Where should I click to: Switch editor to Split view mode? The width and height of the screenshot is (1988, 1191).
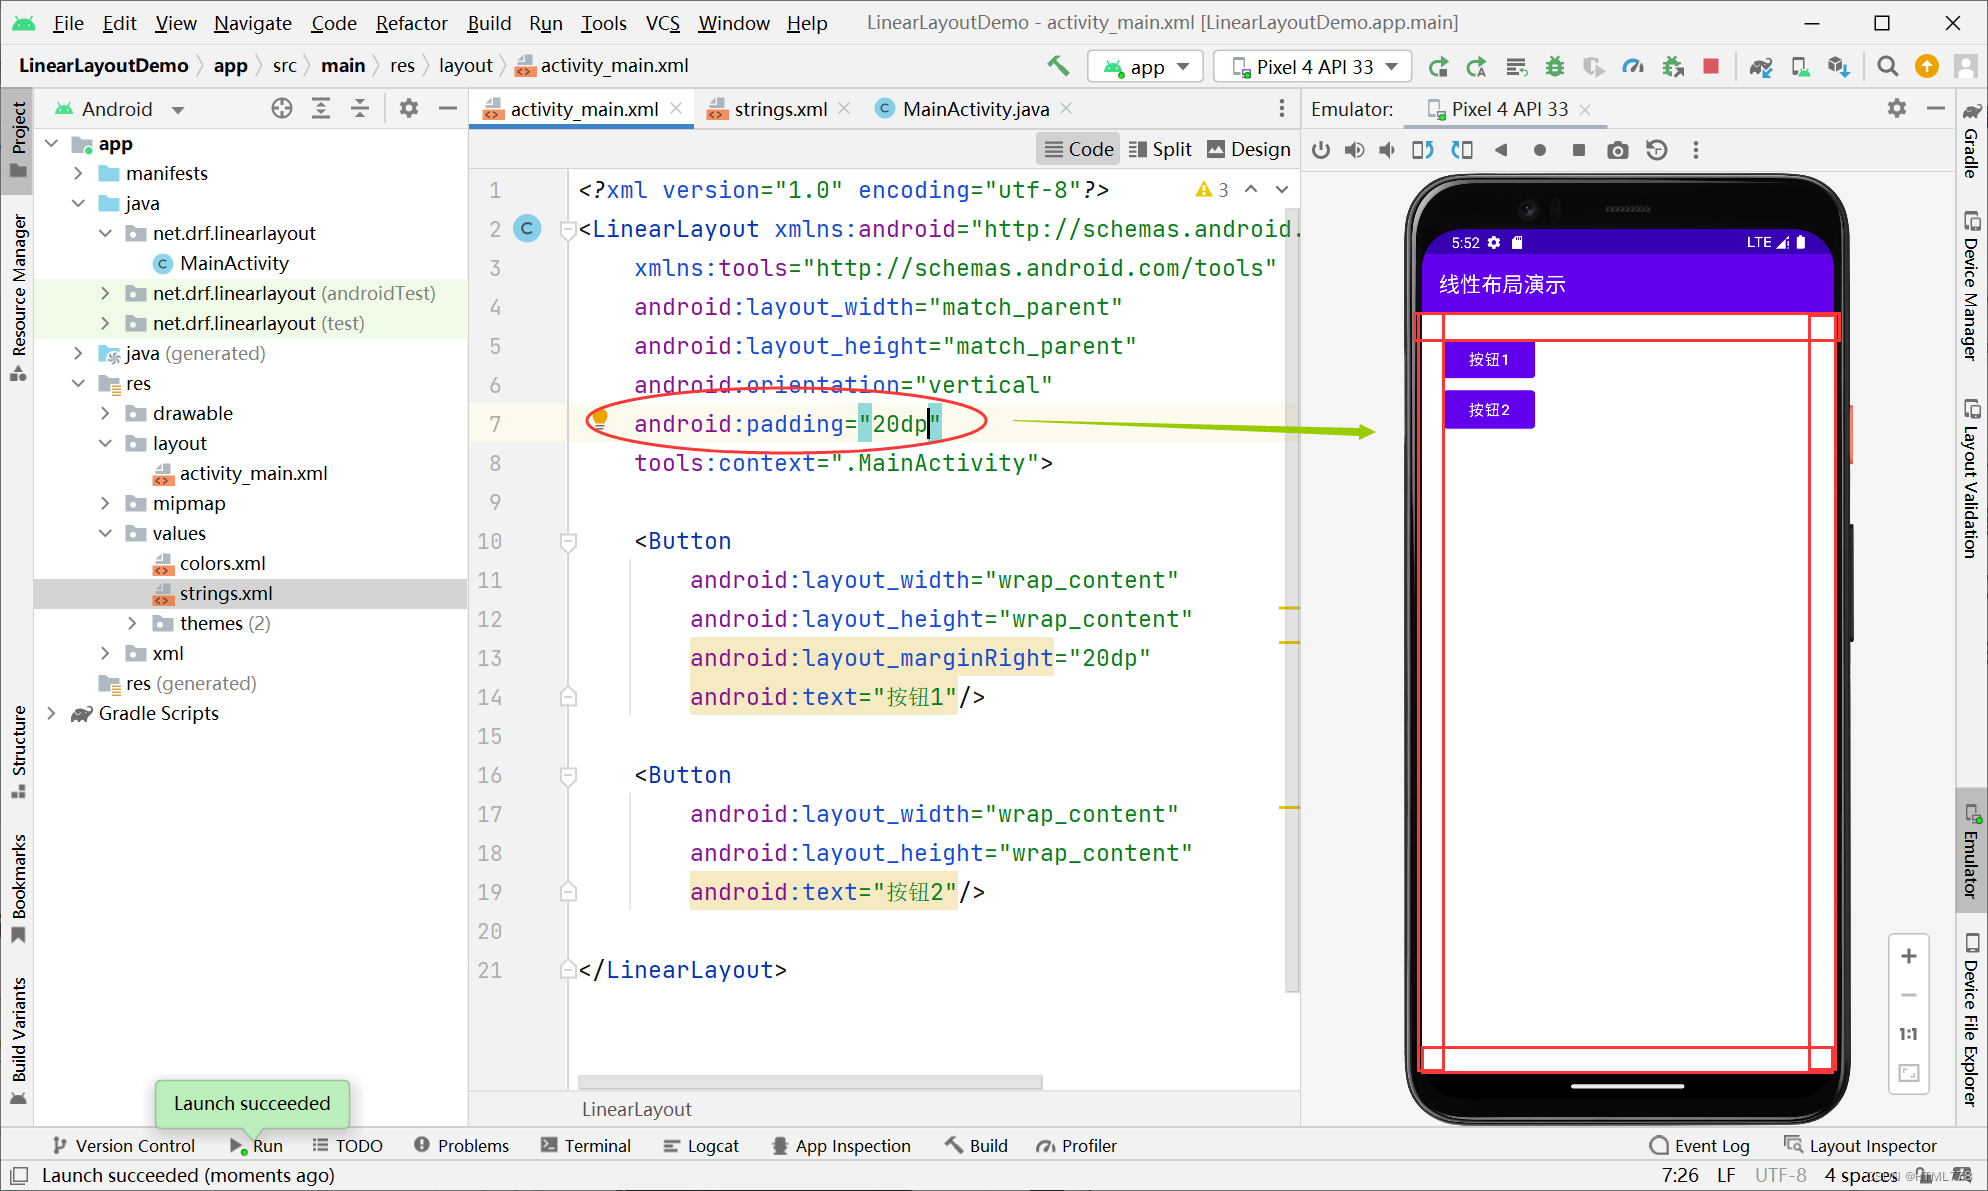tap(1160, 149)
